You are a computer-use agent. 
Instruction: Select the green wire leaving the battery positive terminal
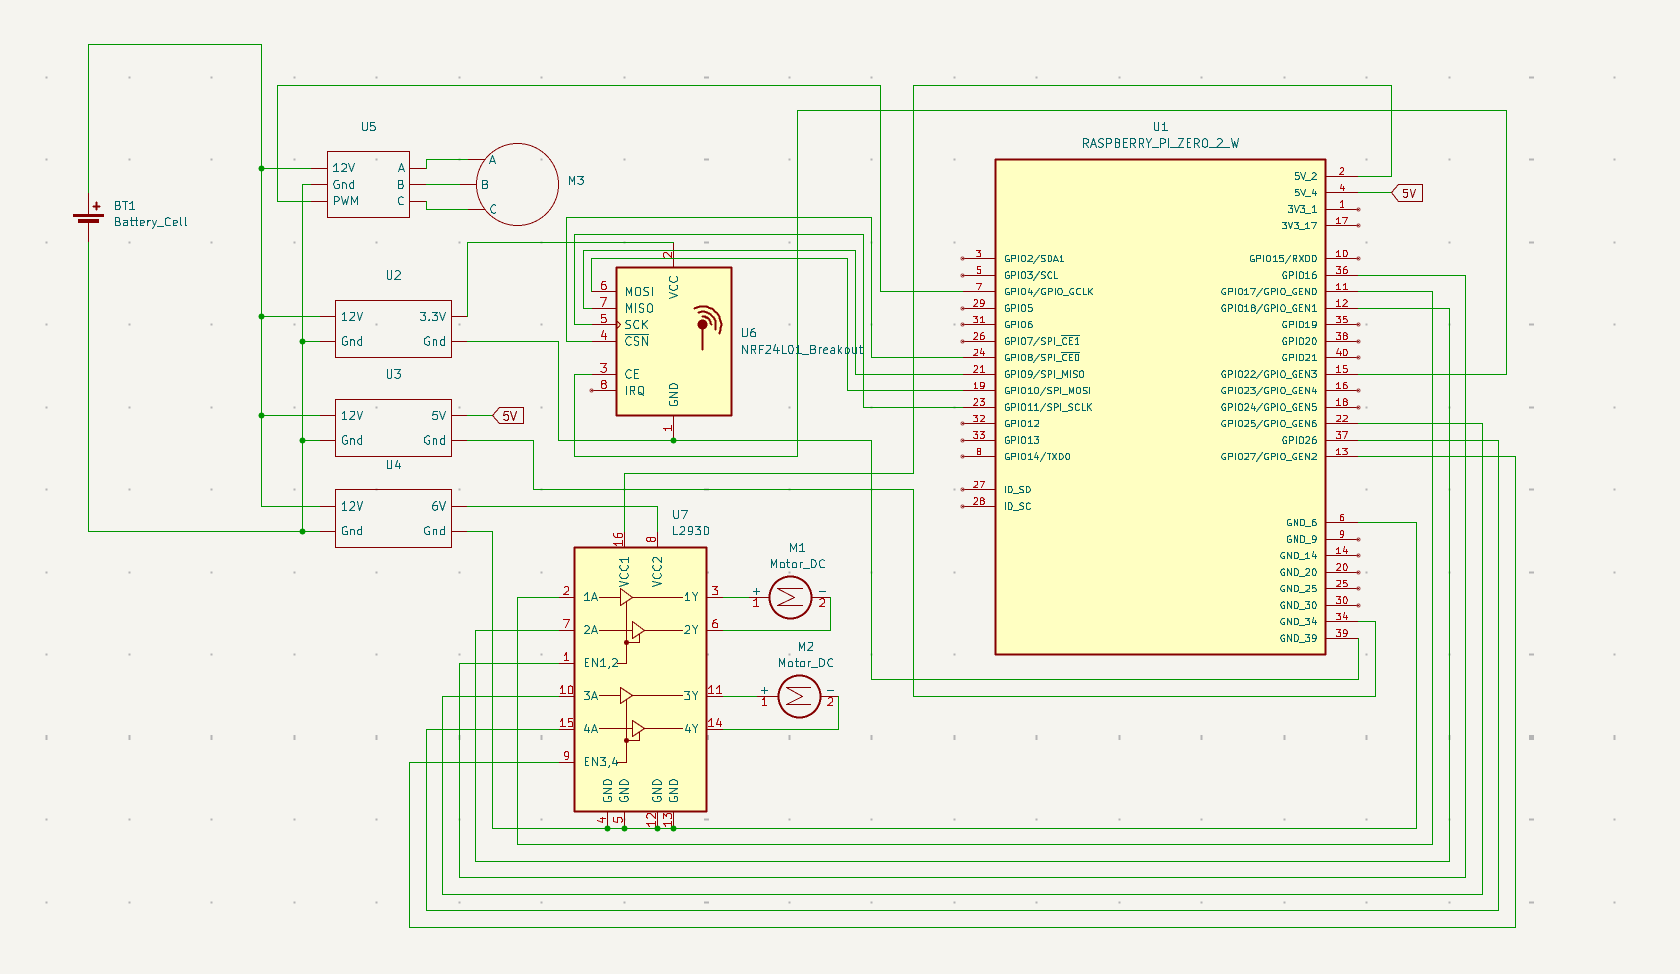(90, 120)
